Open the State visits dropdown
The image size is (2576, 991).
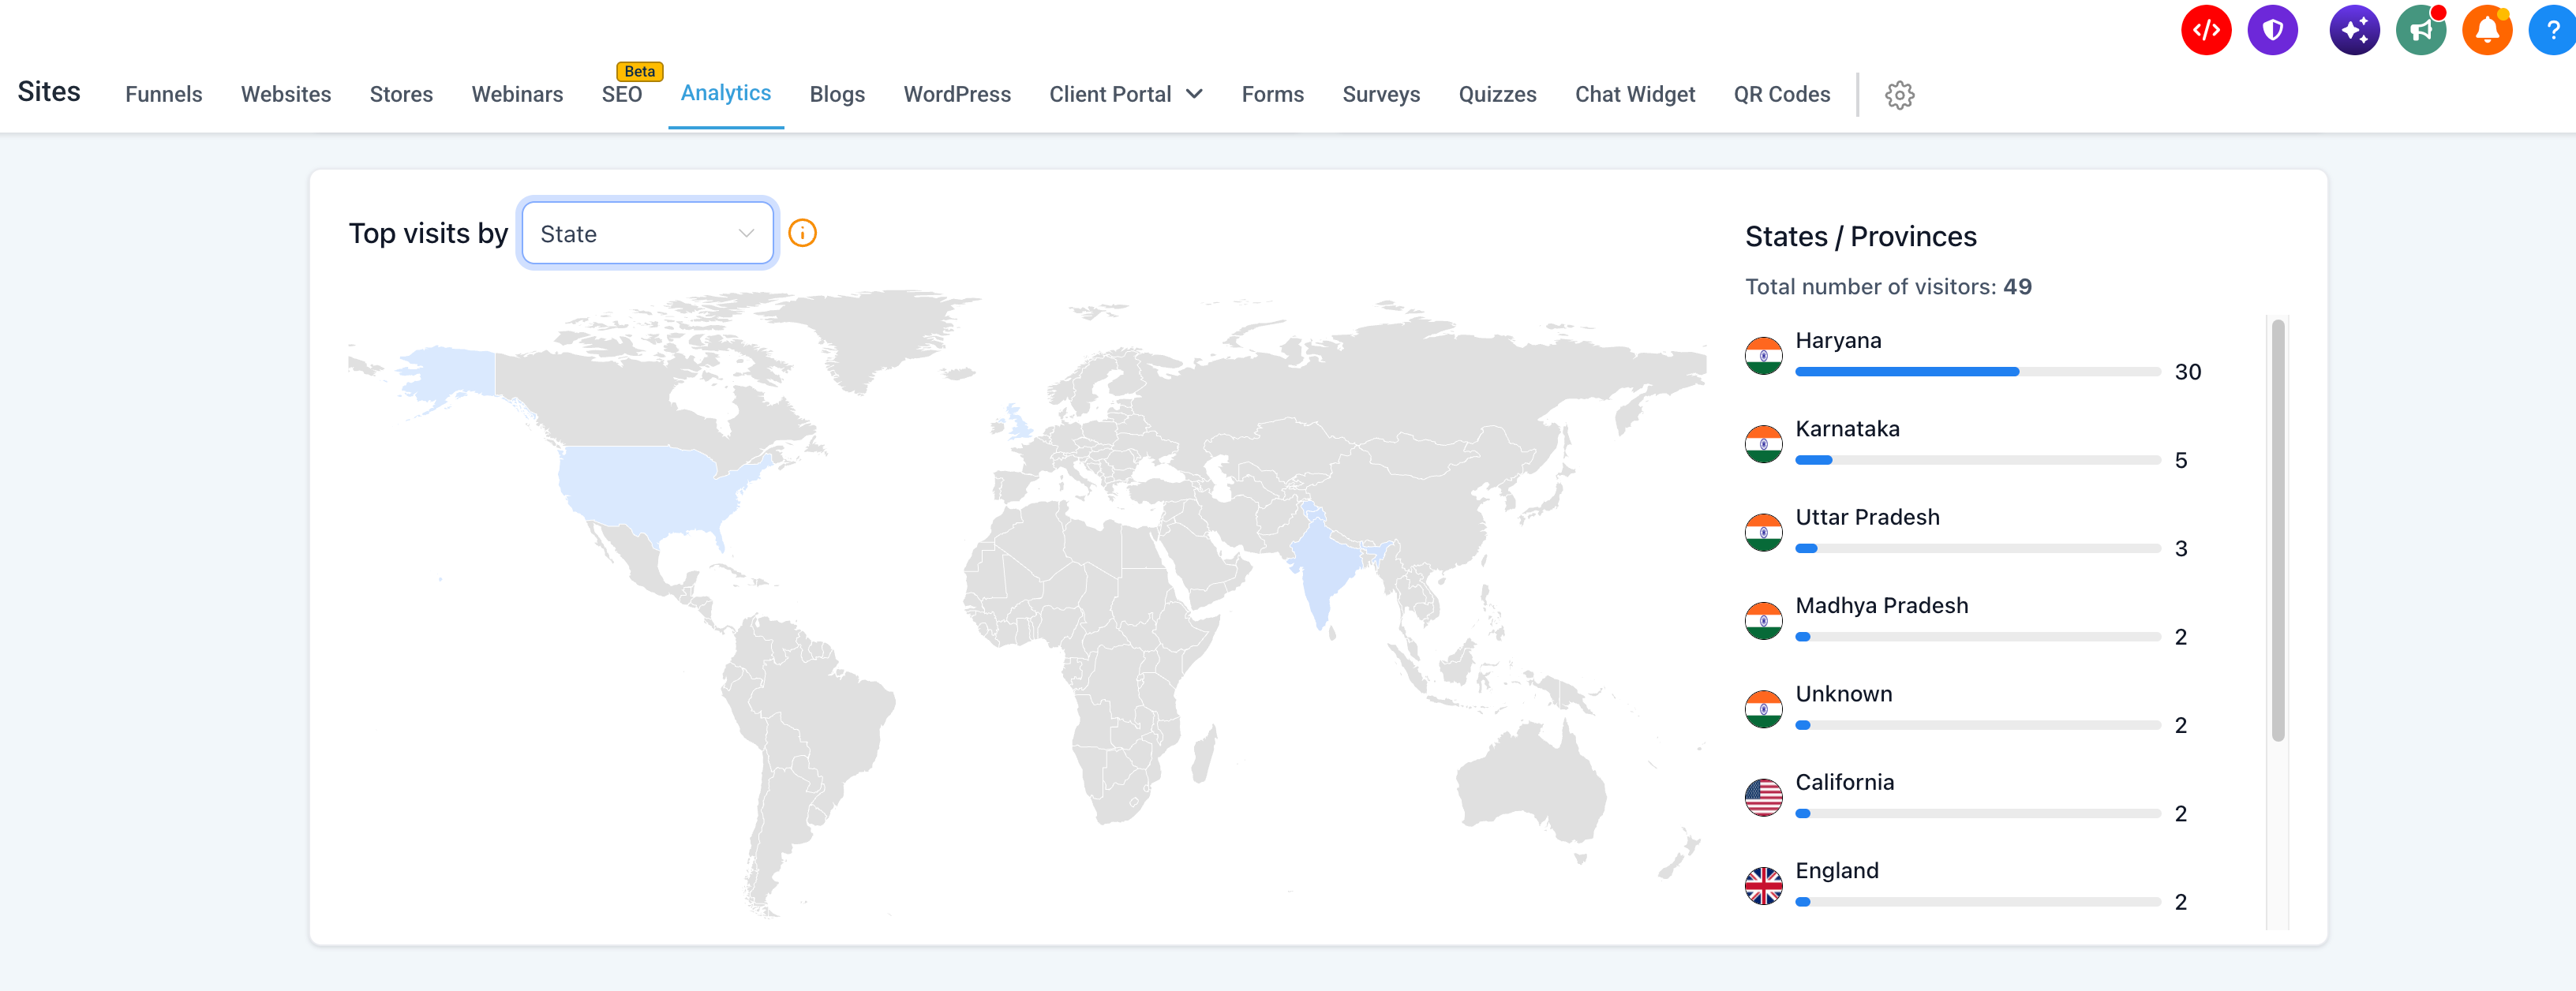click(x=647, y=233)
